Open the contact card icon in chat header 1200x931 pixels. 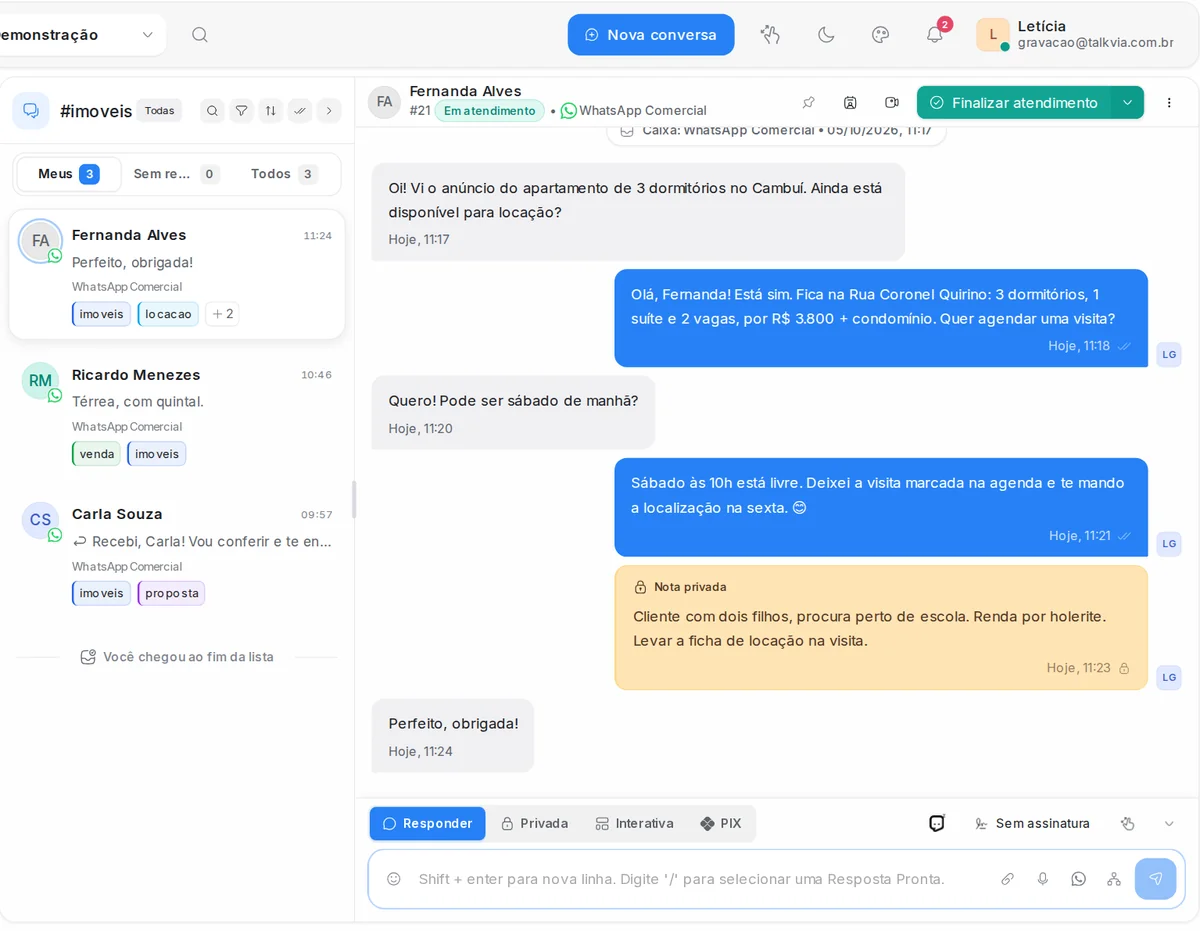[x=850, y=102]
